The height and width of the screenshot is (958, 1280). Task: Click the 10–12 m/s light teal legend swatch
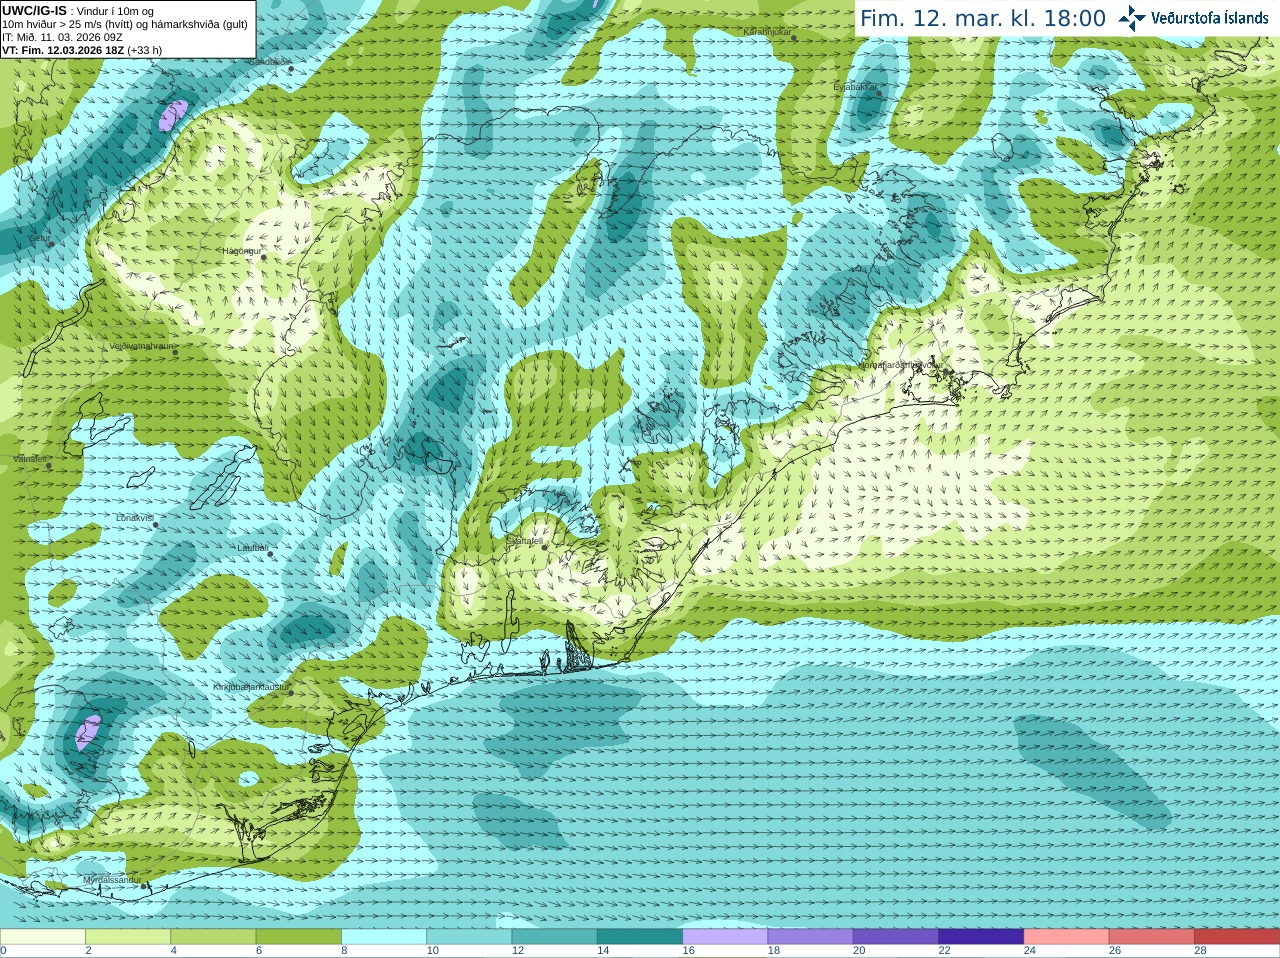click(469, 937)
